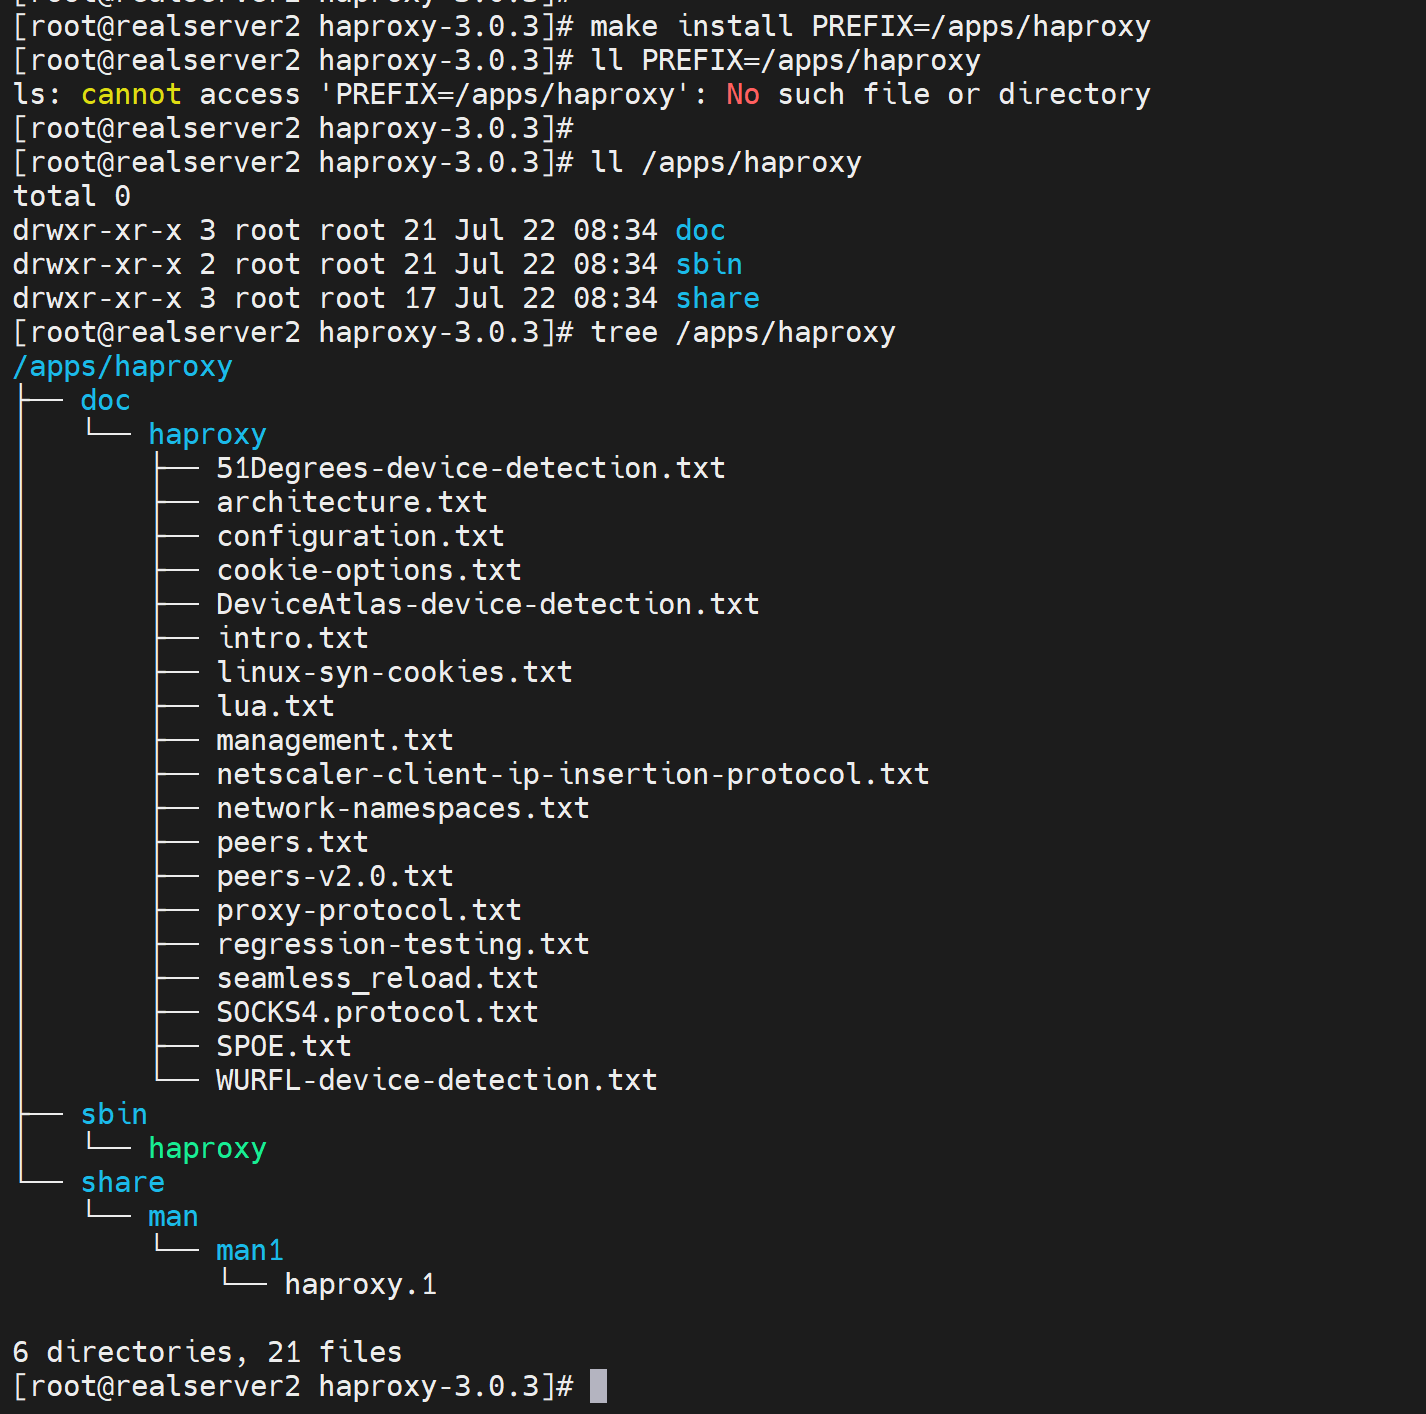The height and width of the screenshot is (1414, 1426).
Task: Select lua.txt in the doc tree
Action: [275, 706]
